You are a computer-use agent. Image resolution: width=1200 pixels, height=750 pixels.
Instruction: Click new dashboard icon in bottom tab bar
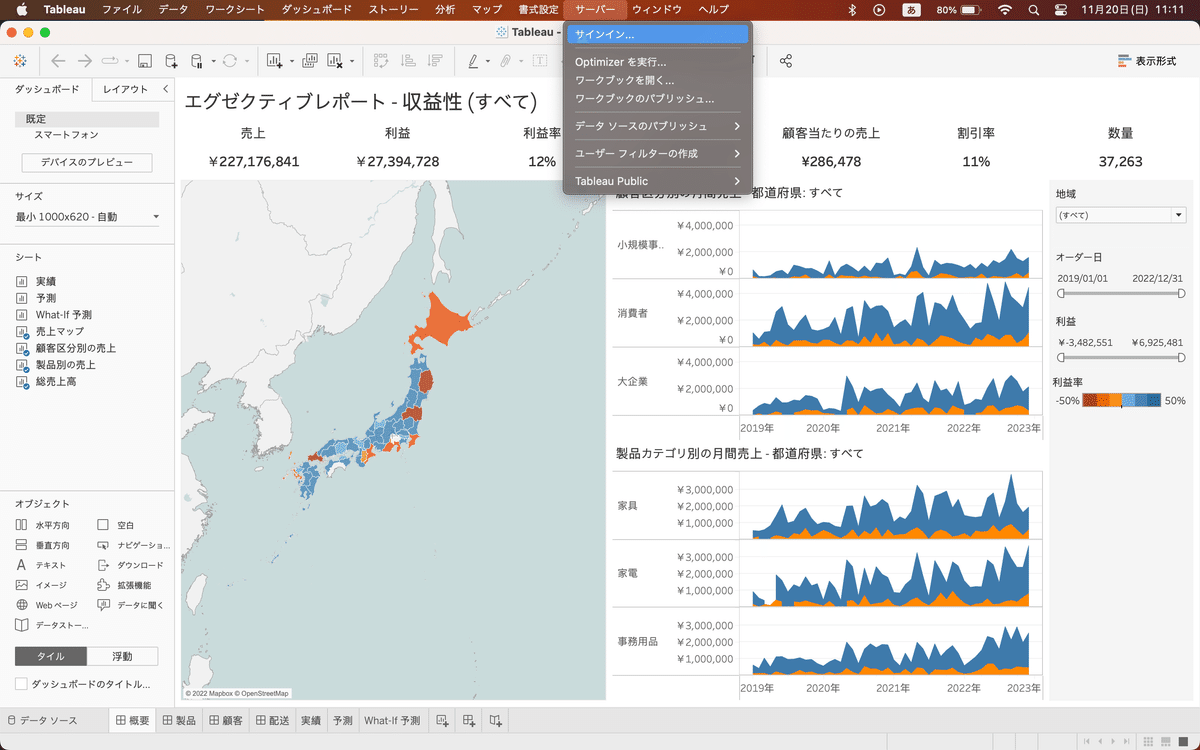click(469, 720)
